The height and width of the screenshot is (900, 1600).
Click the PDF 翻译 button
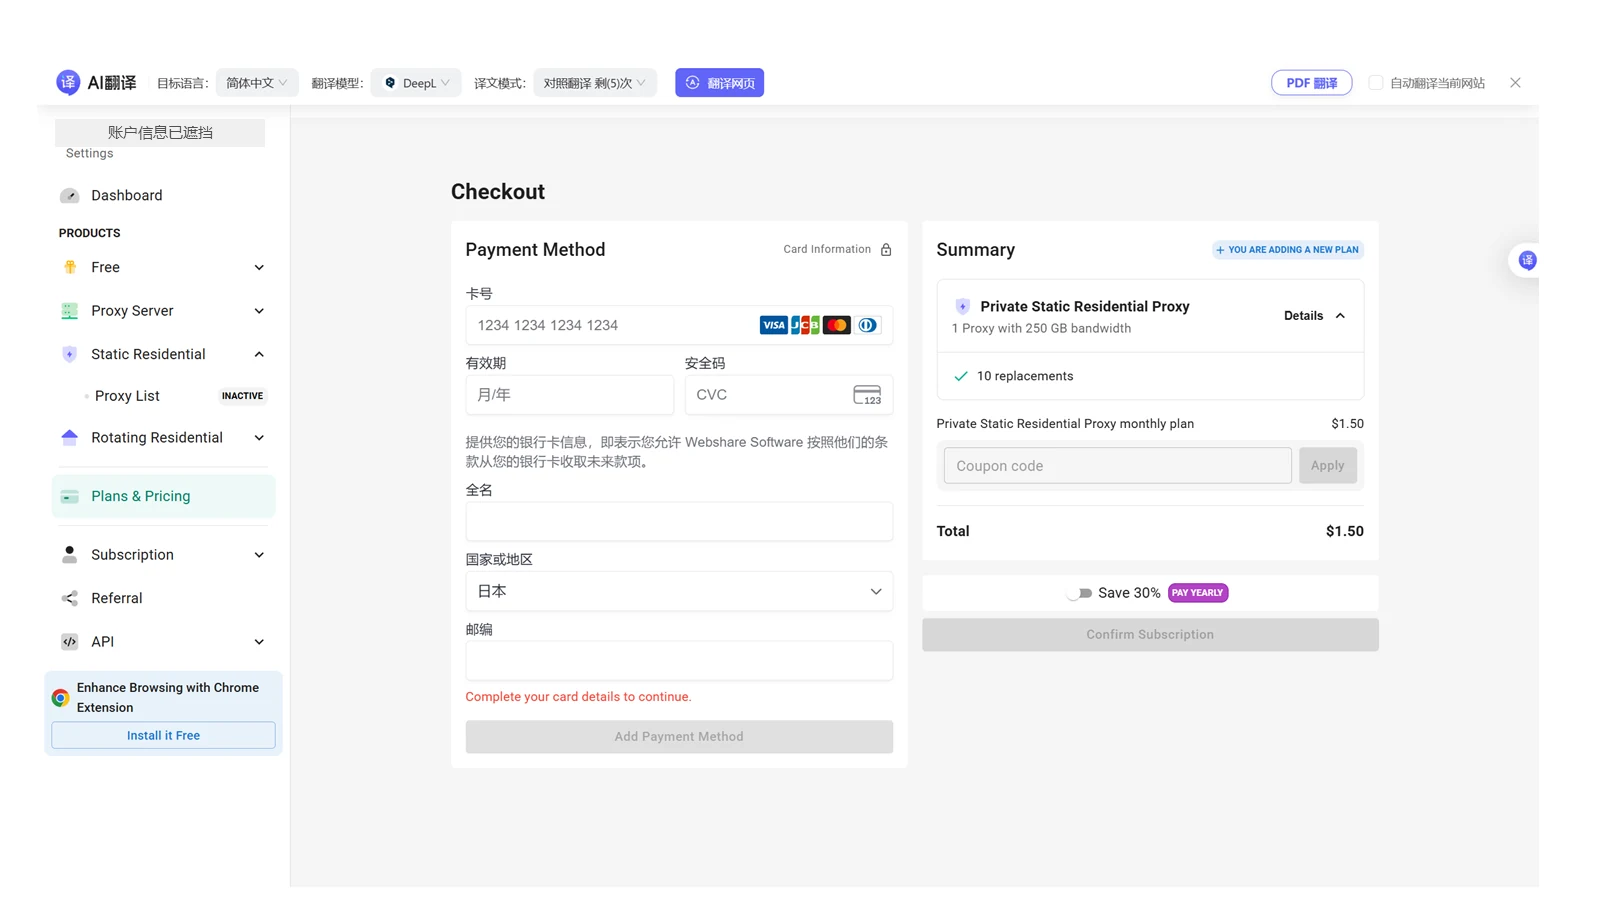coord(1311,83)
